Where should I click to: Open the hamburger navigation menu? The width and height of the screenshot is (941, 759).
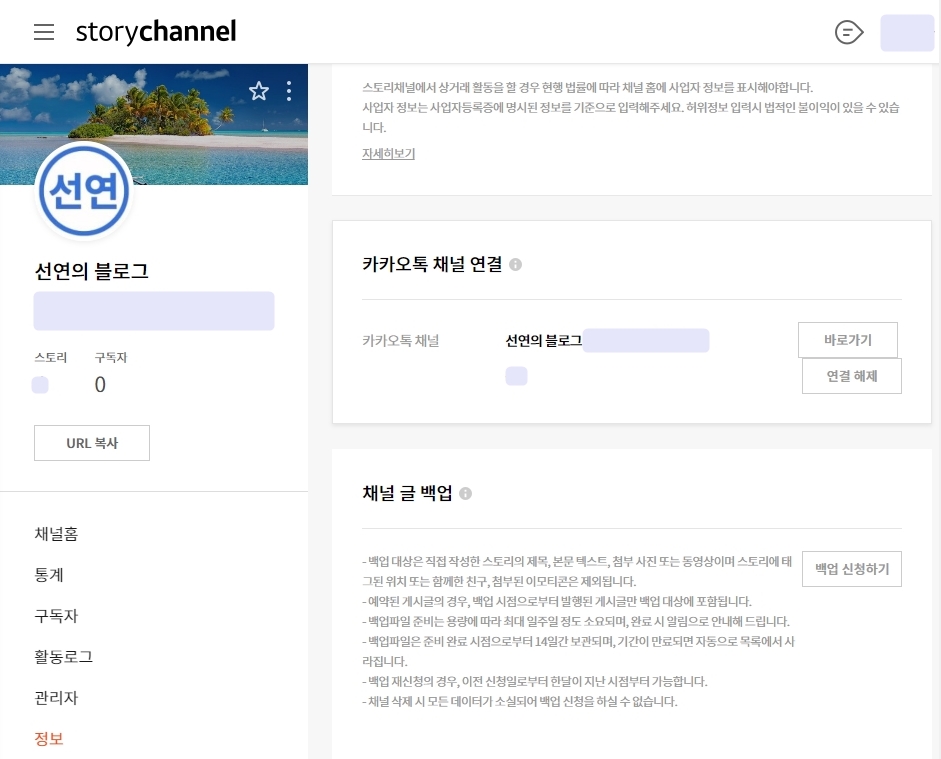(x=44, y=31)
